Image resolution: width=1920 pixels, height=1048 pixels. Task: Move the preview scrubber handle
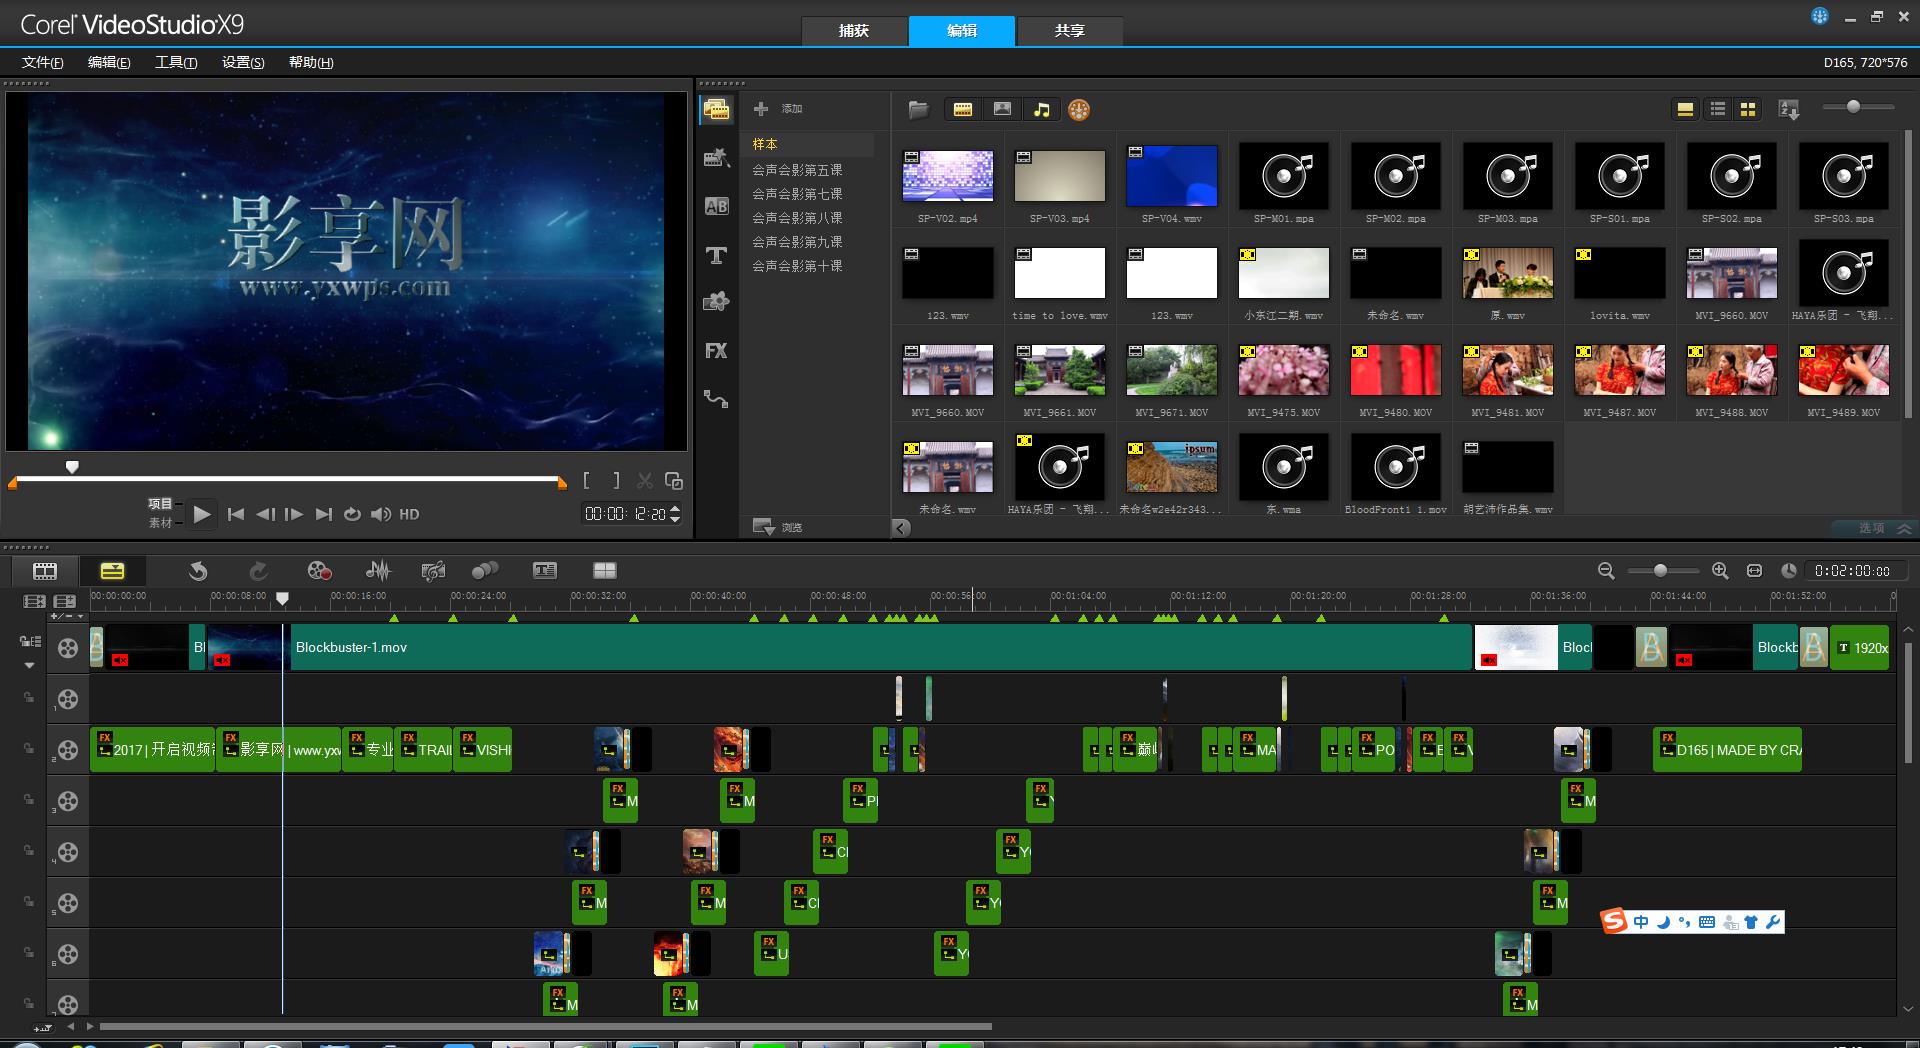click(x=72, y=467)
